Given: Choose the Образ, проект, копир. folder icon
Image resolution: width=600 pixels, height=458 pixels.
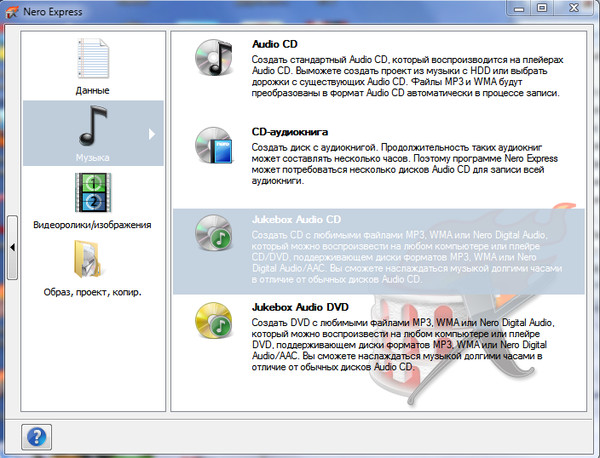Looking at the screenshot, I should point(88,259).
